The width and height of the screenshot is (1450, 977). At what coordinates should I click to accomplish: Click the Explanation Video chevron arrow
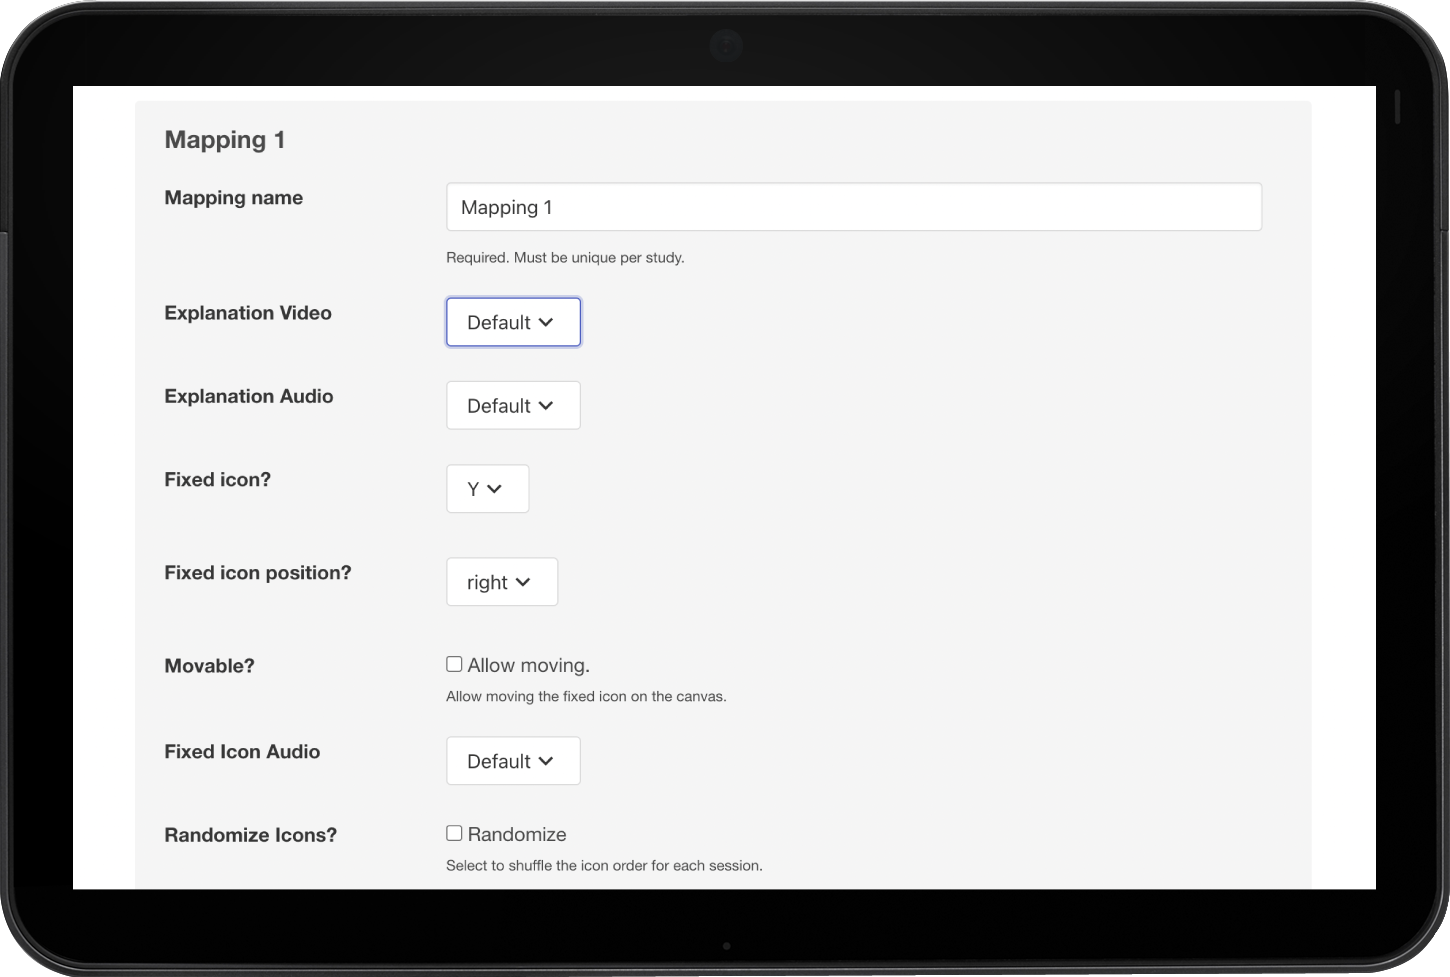click(546, 322)
